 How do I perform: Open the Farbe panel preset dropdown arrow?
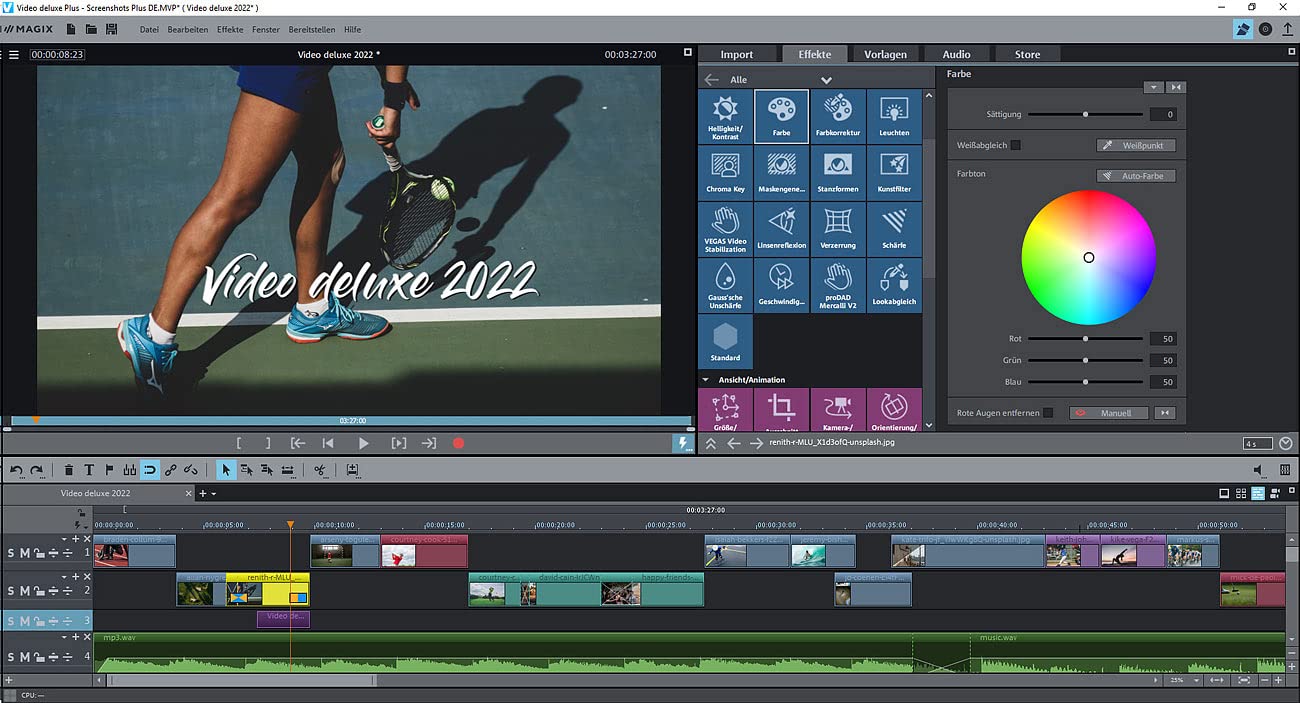pyautogui.click(x=1154, y=88)
